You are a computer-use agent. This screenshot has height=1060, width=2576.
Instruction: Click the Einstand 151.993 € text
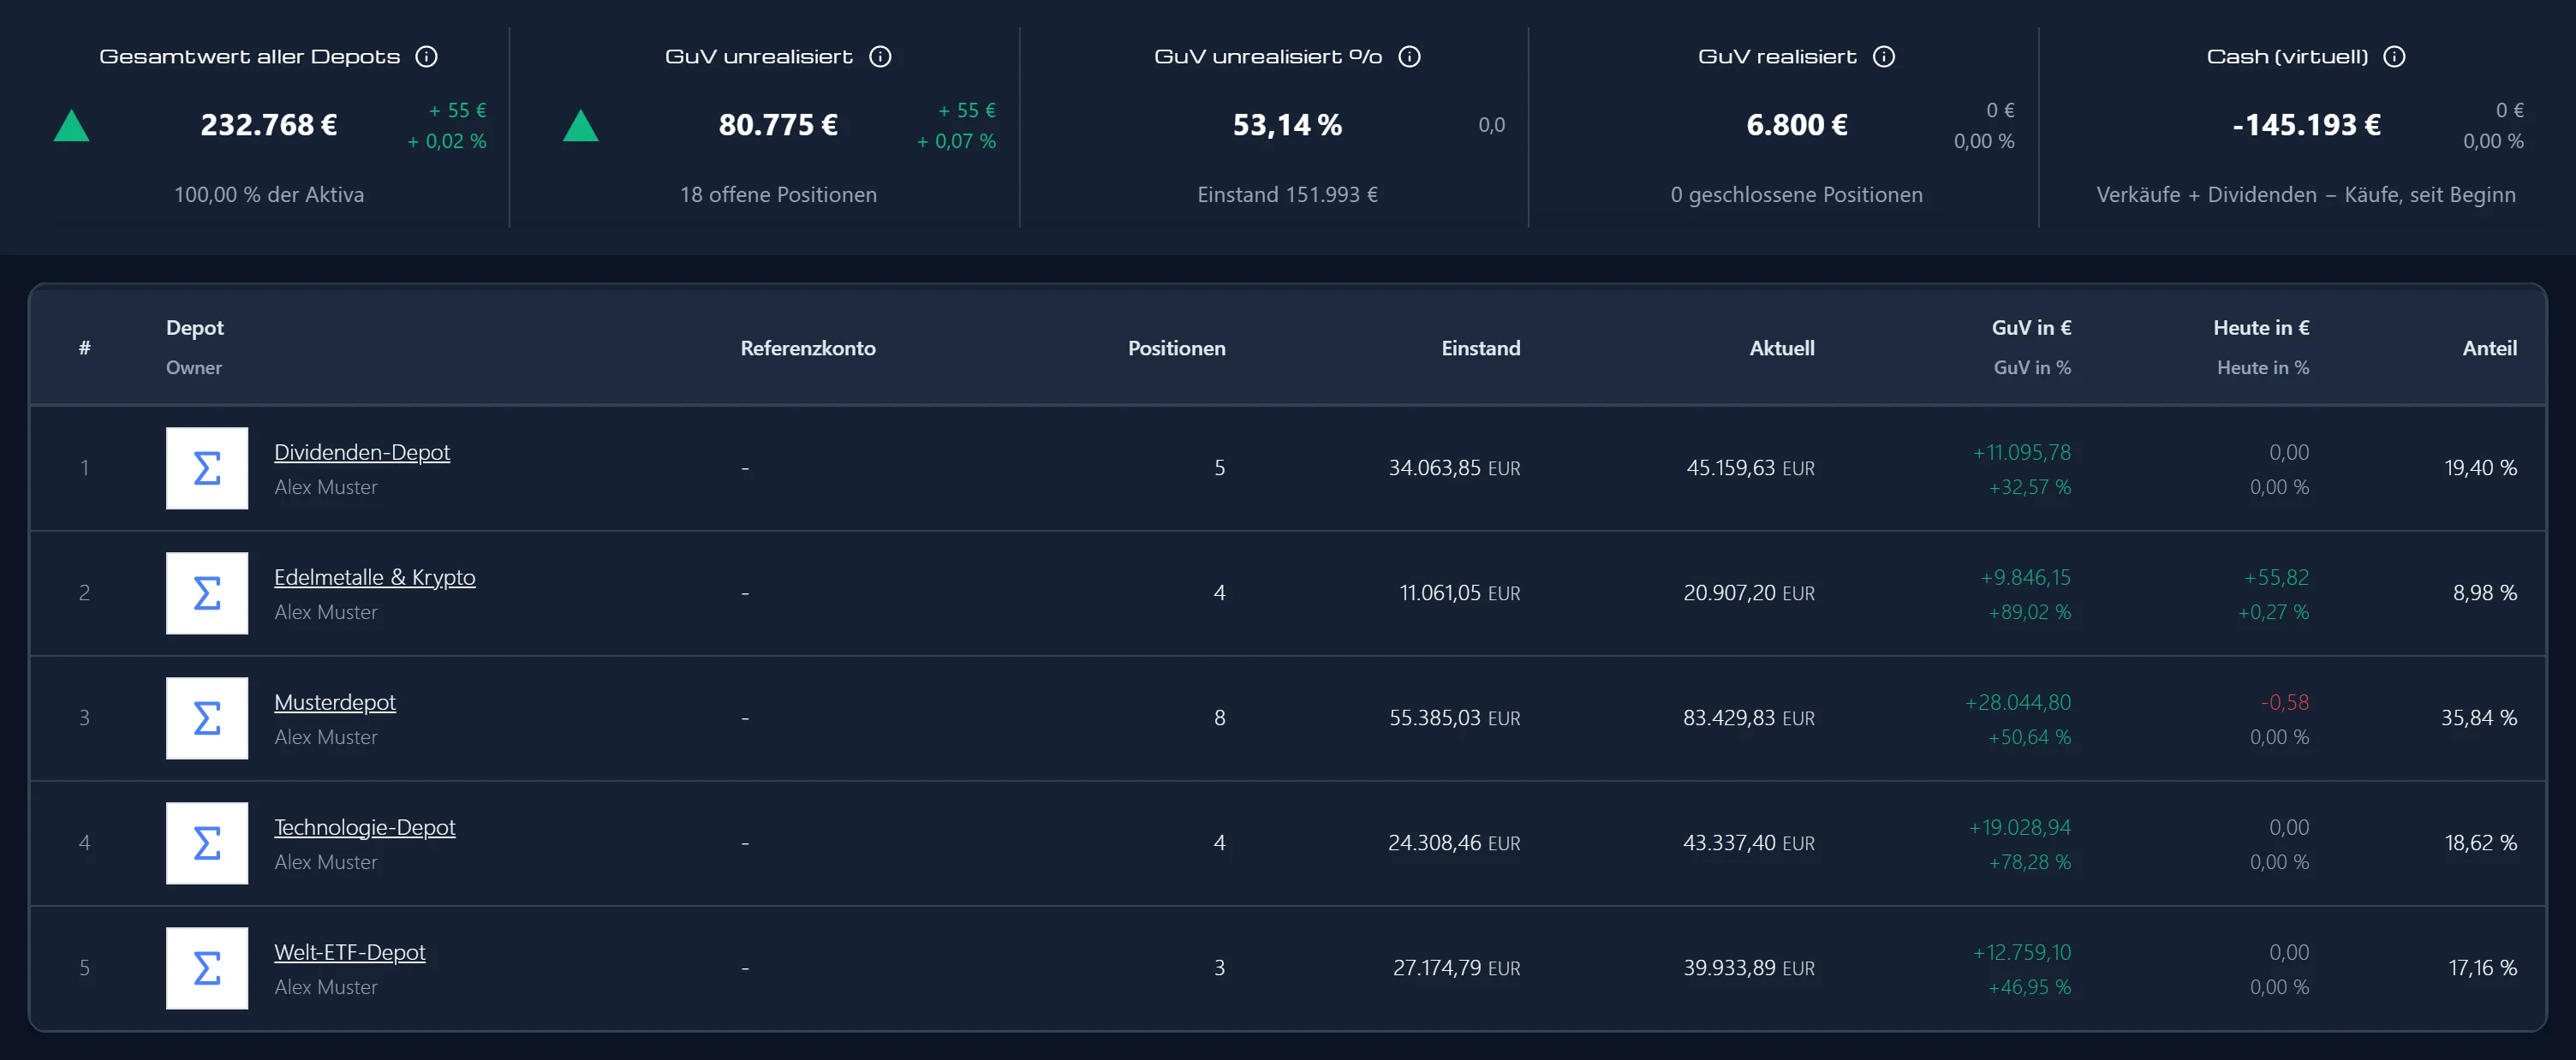point(1288,195)
